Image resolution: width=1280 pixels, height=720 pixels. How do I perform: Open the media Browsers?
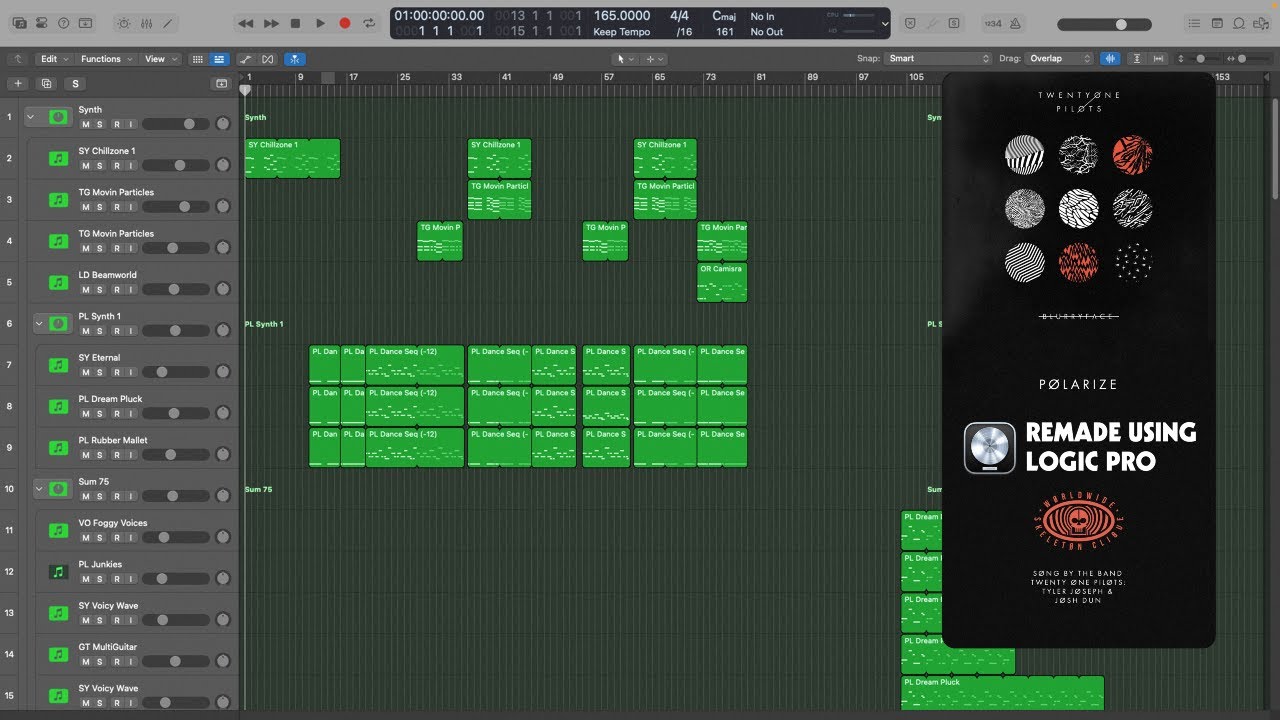tap(1262, 23)
